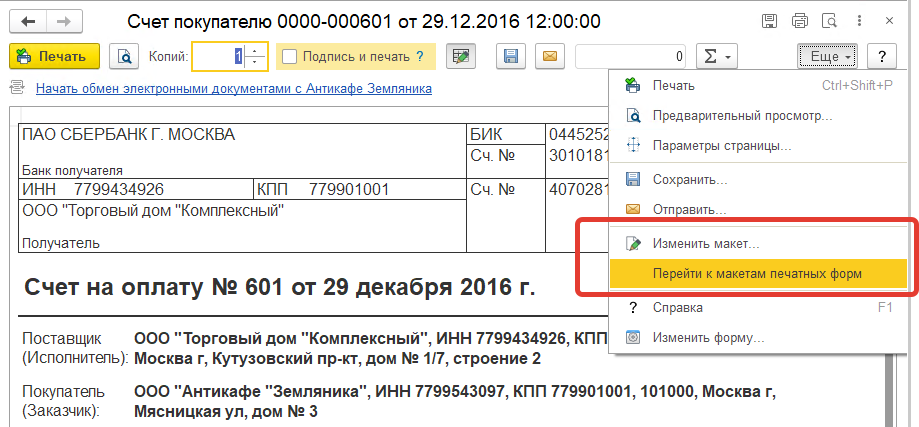Decrease copies with down stepper arrow
919x427 pixels.
pos(255,63)
